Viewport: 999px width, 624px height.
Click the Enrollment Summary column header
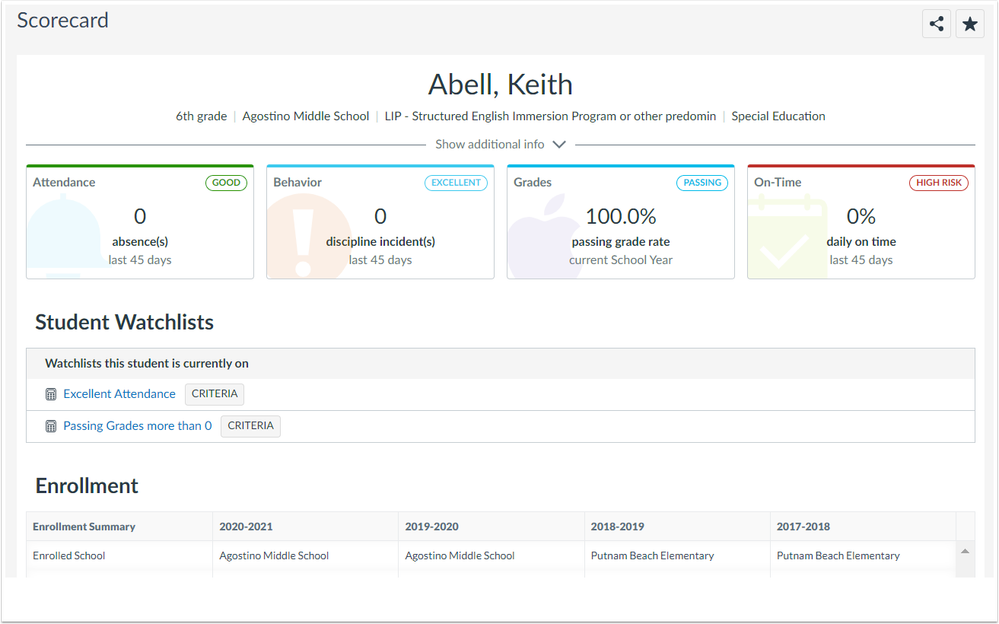click(x=84, y=527)
